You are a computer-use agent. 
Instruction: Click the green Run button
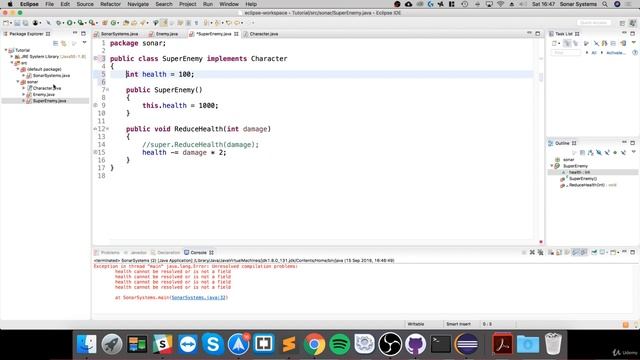69,23
